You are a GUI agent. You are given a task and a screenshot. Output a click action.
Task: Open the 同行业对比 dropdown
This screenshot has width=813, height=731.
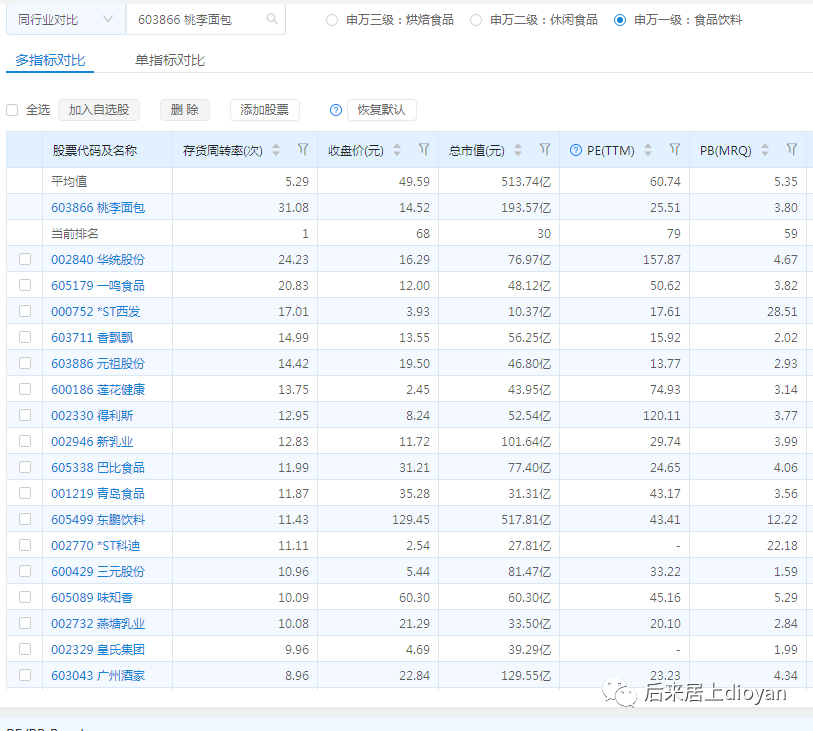tap(66, 20)
